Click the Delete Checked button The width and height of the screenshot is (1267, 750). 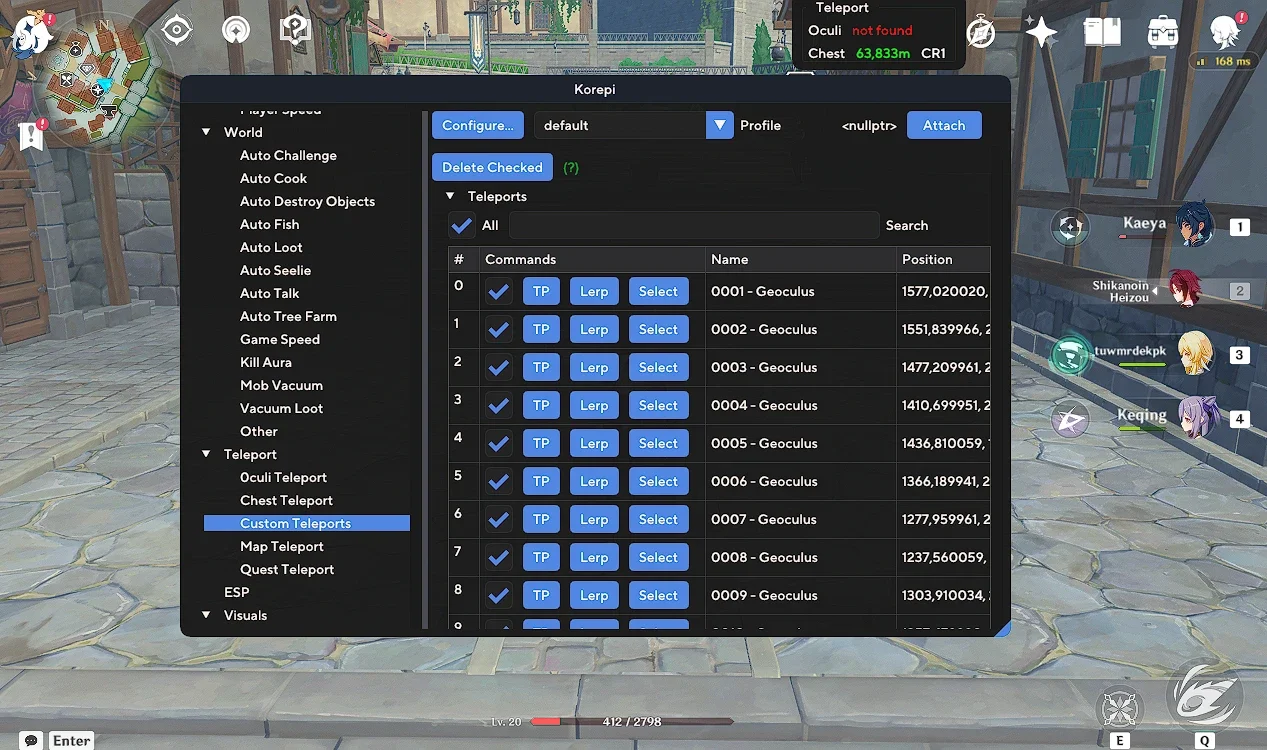[x=492, y=167]
